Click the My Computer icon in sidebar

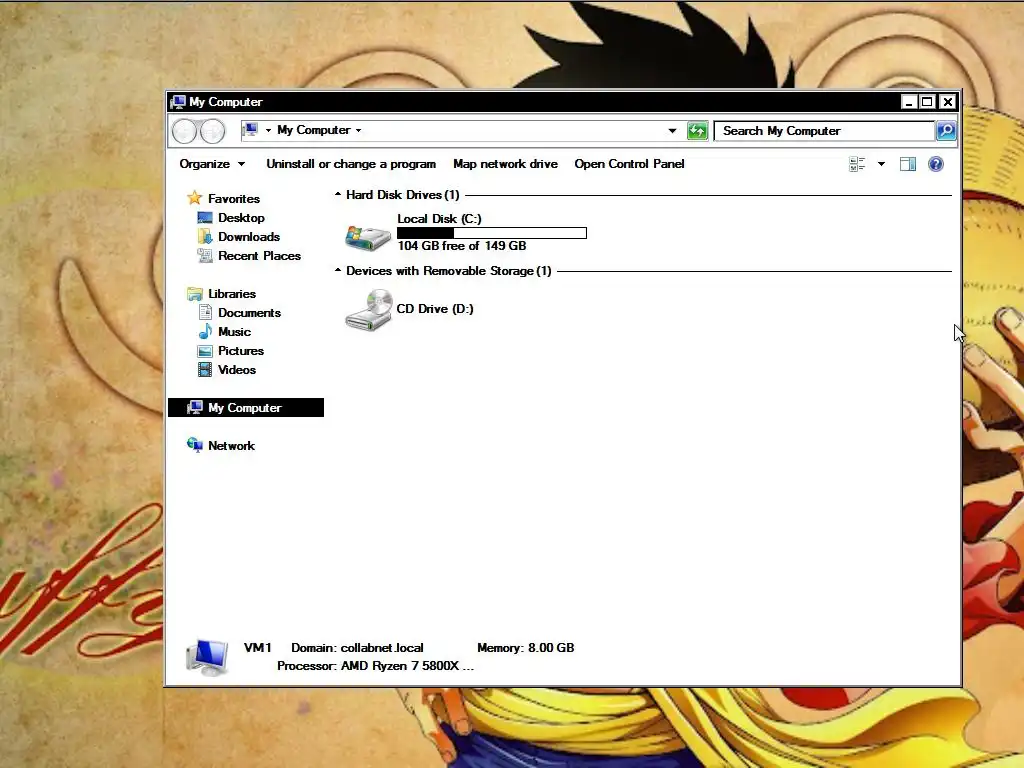click(x=195, y=408)
